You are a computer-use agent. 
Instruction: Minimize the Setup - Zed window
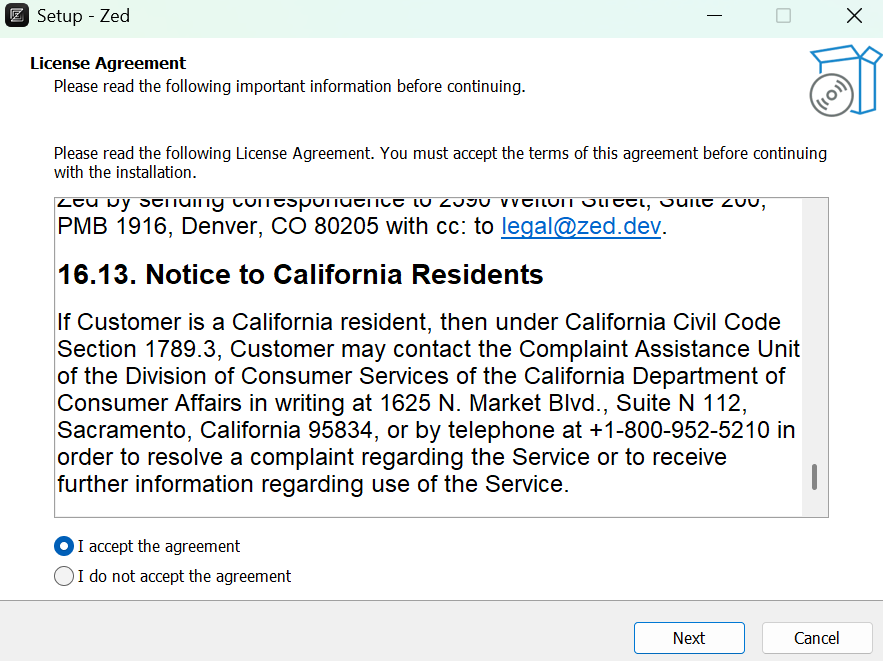click(x=714, y=16)
